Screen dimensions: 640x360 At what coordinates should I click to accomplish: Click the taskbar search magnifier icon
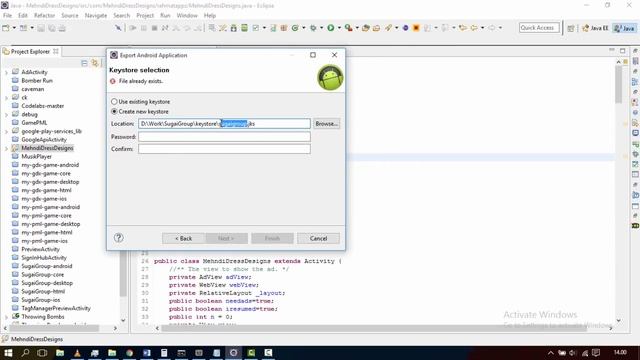click(x=25, y=353)
